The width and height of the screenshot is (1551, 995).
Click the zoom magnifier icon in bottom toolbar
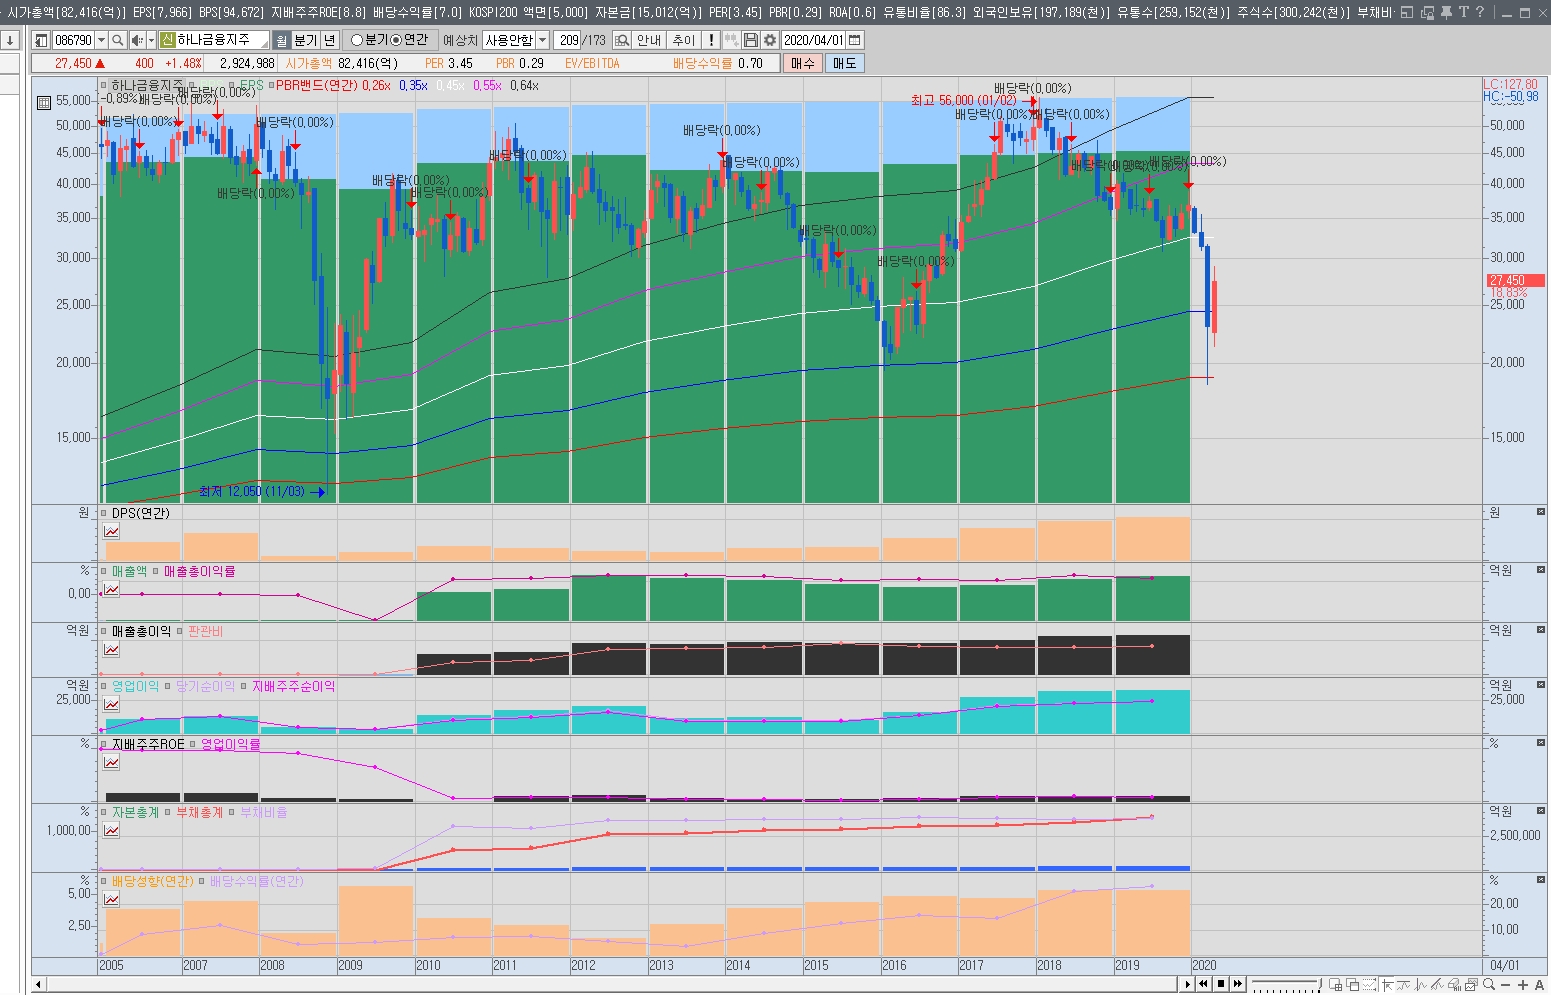[1489, 985]
